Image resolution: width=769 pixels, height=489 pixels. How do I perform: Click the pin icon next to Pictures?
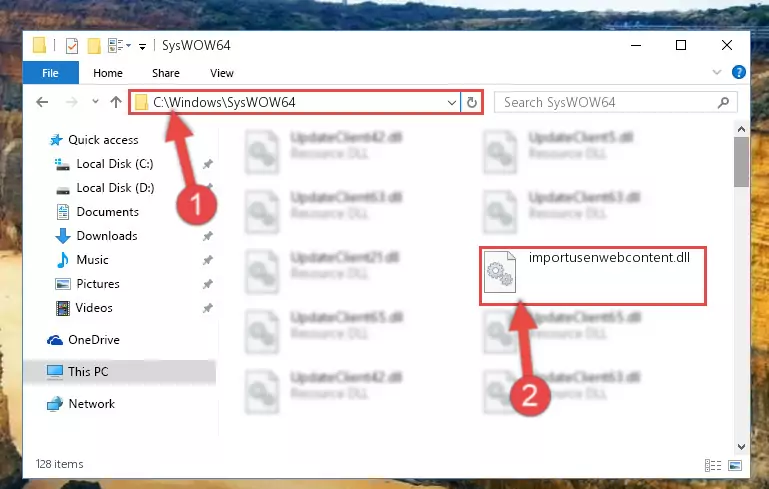208,284
